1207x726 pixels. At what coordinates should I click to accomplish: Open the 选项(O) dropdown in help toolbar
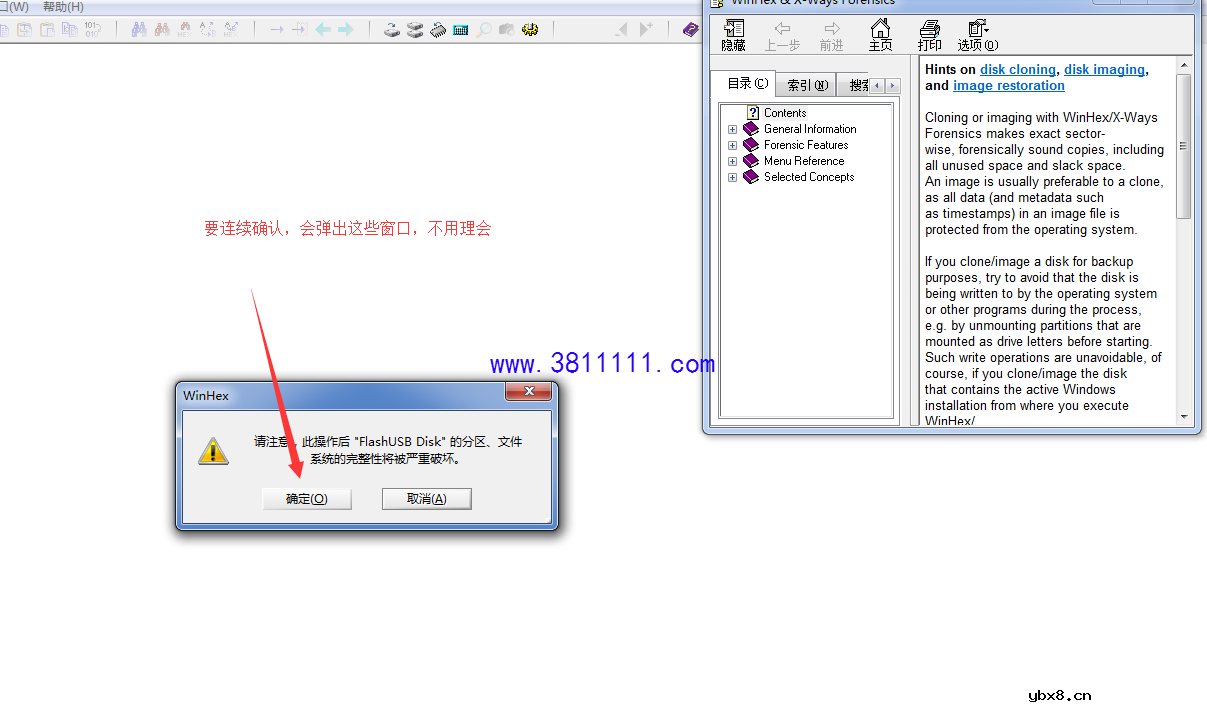pos(977,35)
